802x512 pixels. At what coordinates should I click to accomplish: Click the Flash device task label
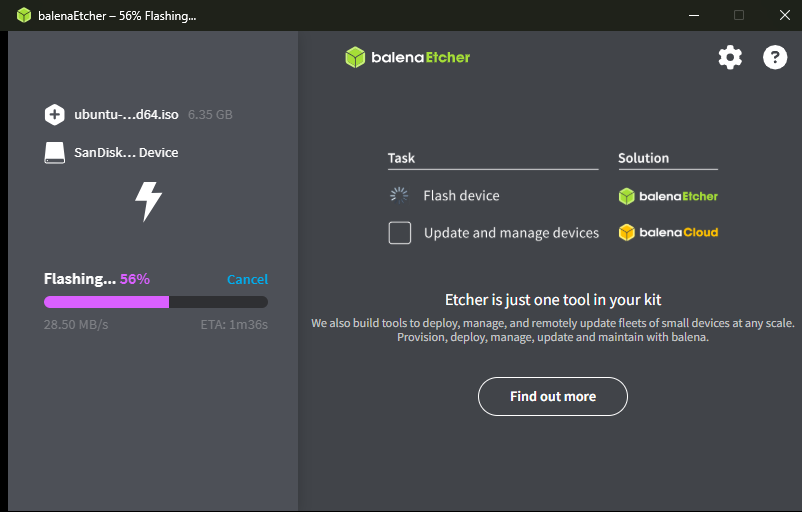coord(461,196)
